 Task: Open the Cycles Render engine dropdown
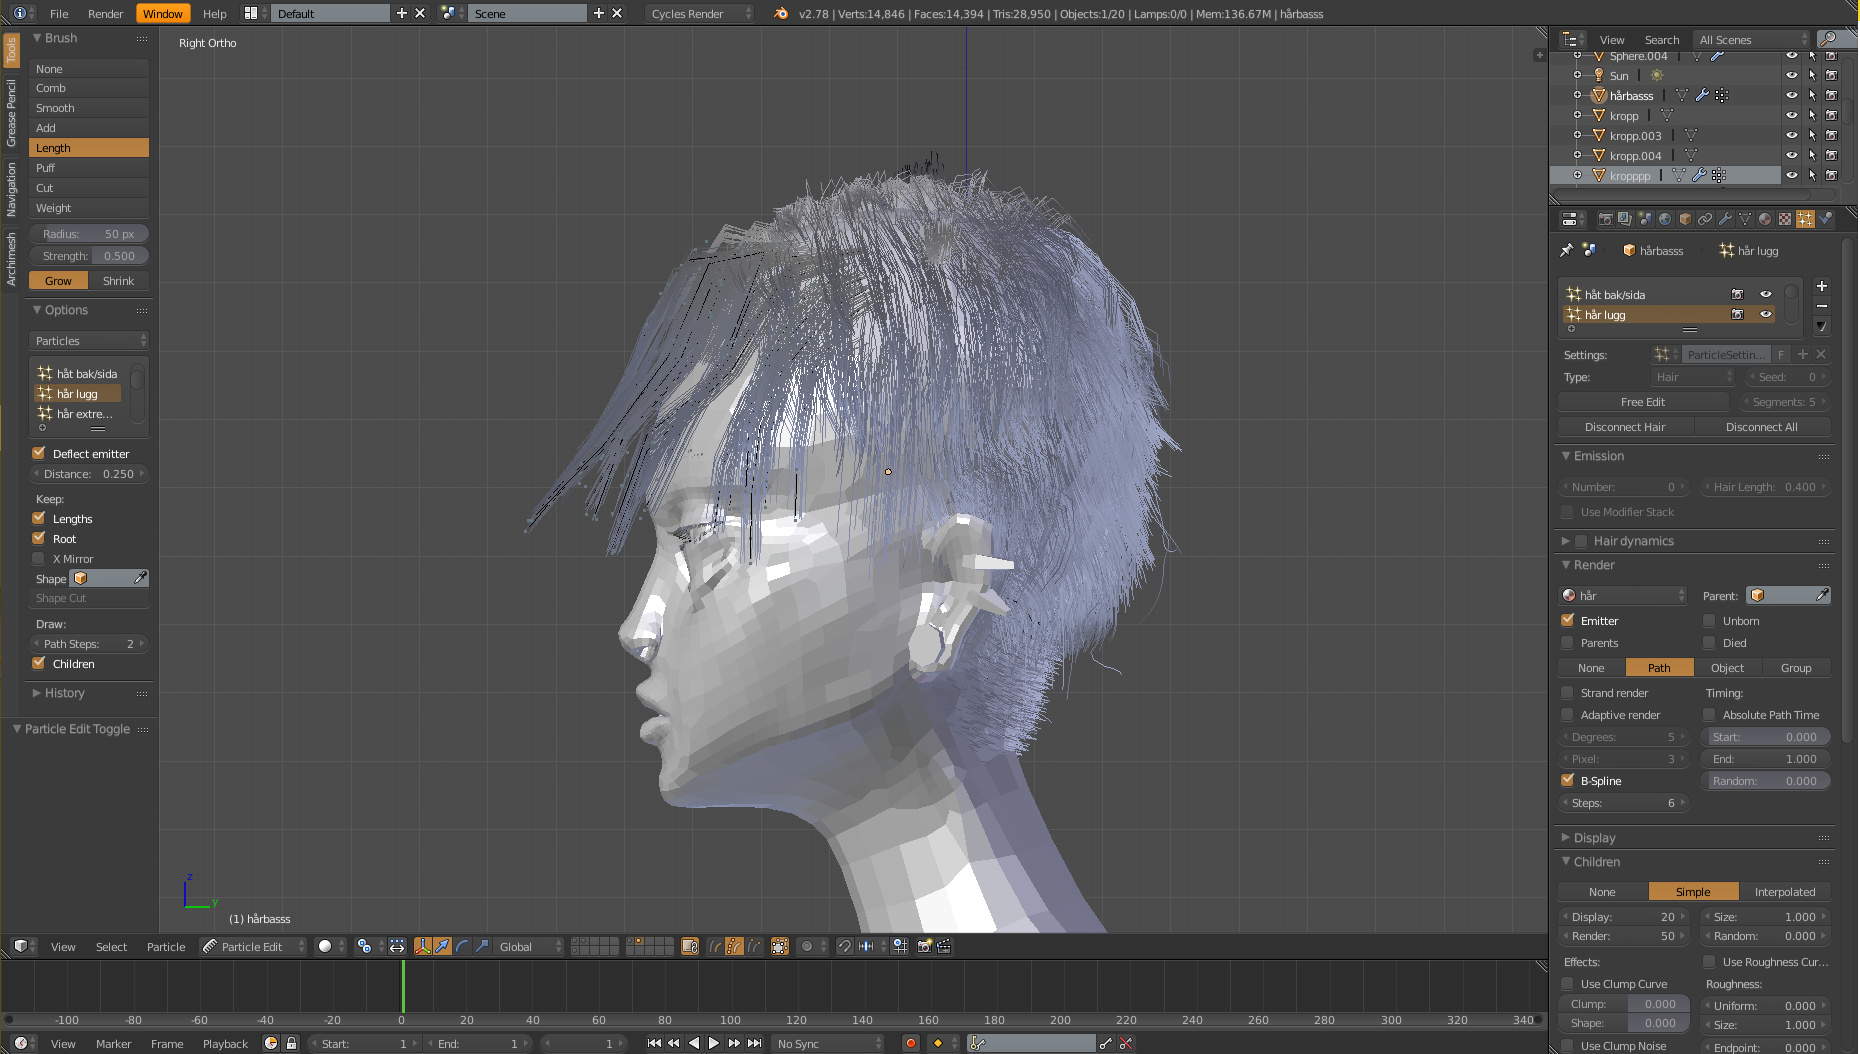point(699,13)
